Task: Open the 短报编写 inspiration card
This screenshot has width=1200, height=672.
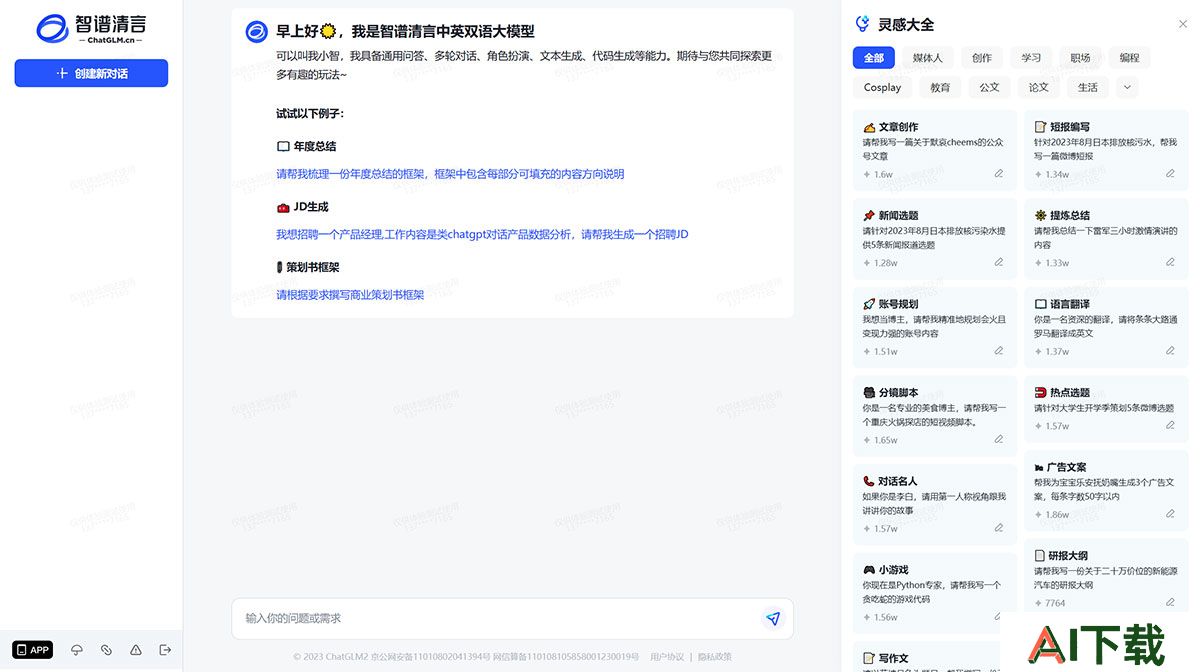Action: tap(1105, 149)
